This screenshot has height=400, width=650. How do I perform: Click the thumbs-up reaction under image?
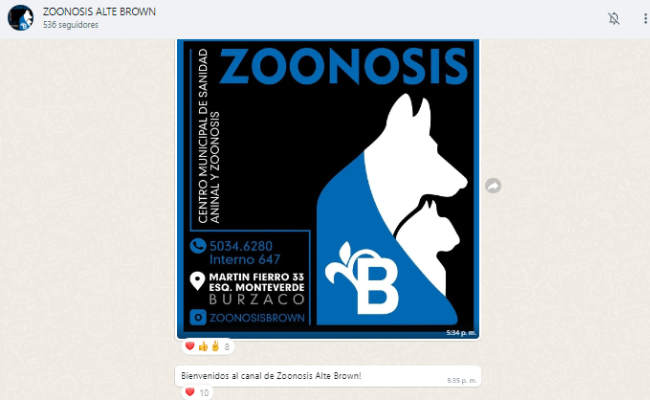pyautogui.click(x=203, y=346)
